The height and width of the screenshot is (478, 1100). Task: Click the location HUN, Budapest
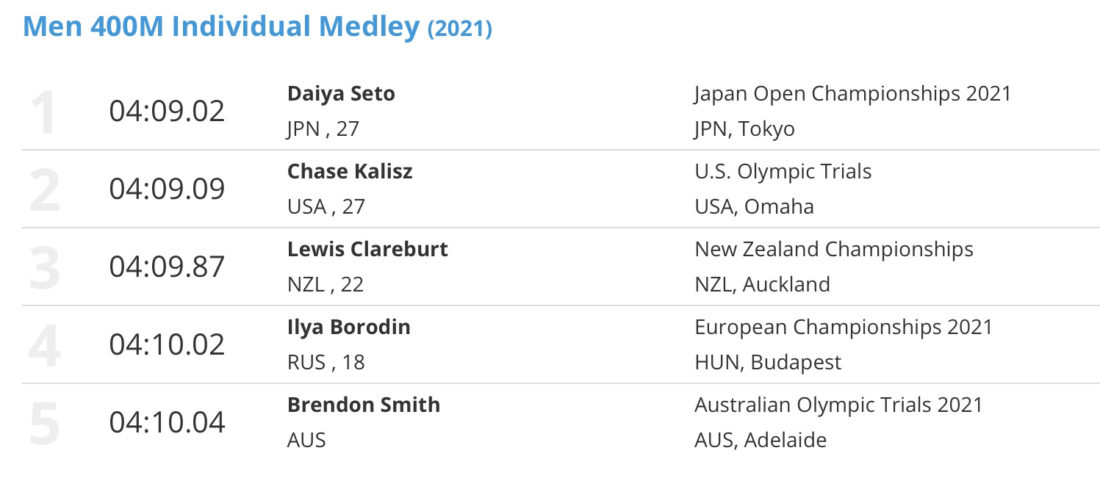coord(767,364)
